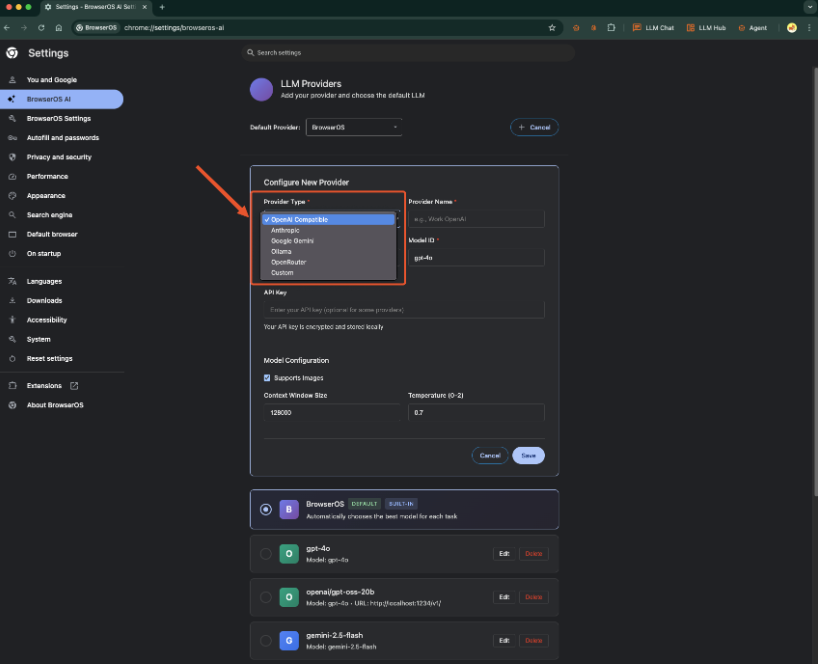Click the Context Window Size field
Viewport: 818px width, 664px height.
tap(332, 413)
